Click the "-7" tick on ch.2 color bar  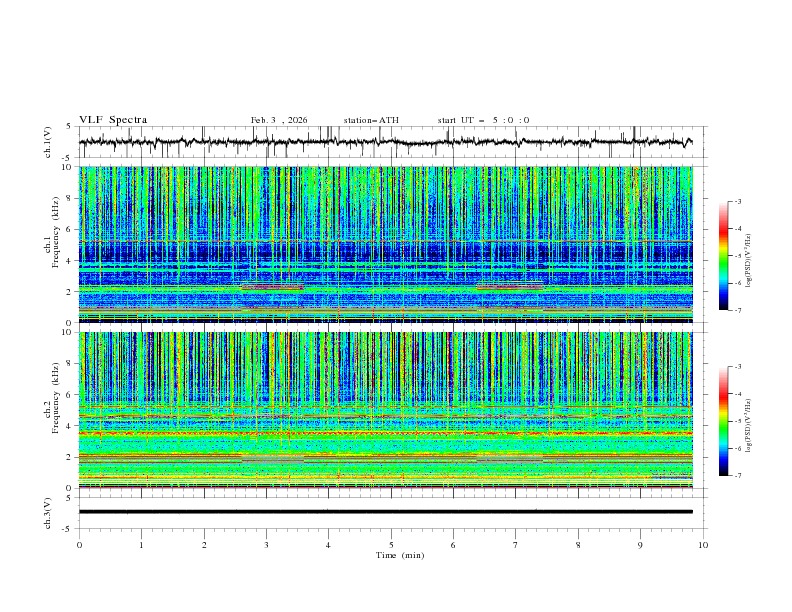(738, 476)
